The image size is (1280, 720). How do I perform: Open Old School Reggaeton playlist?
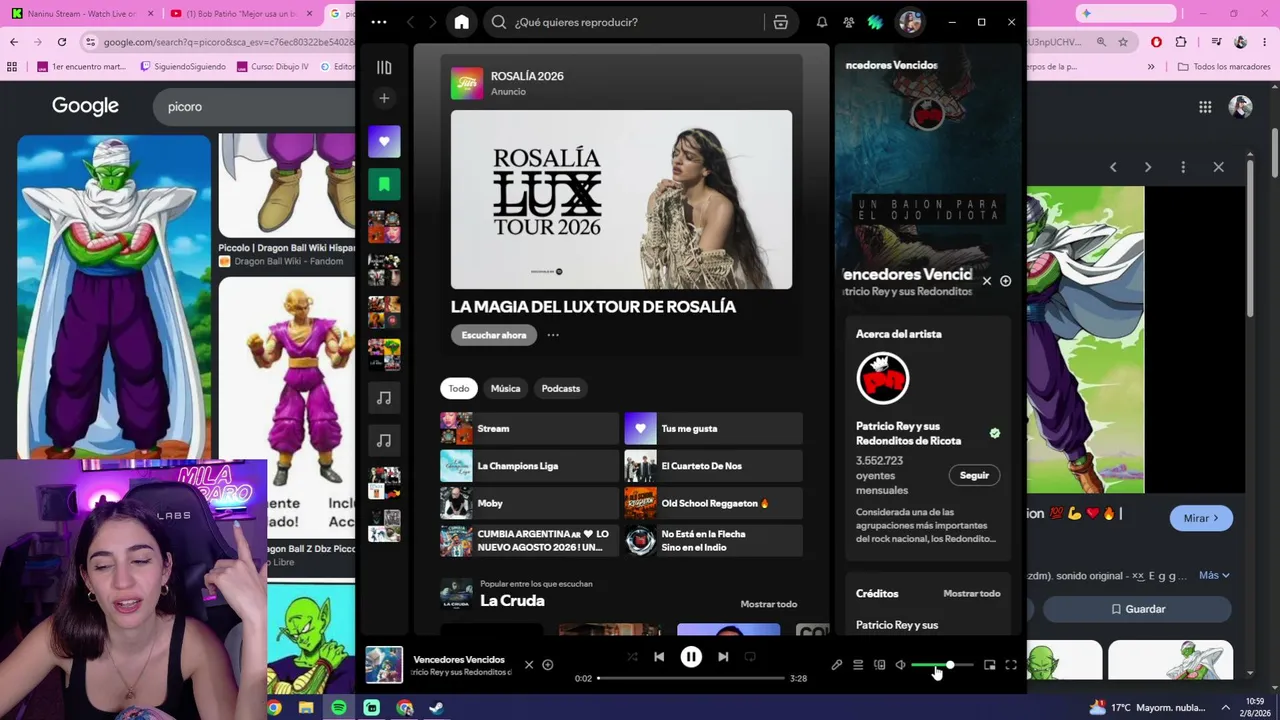[x=714, y=503]
